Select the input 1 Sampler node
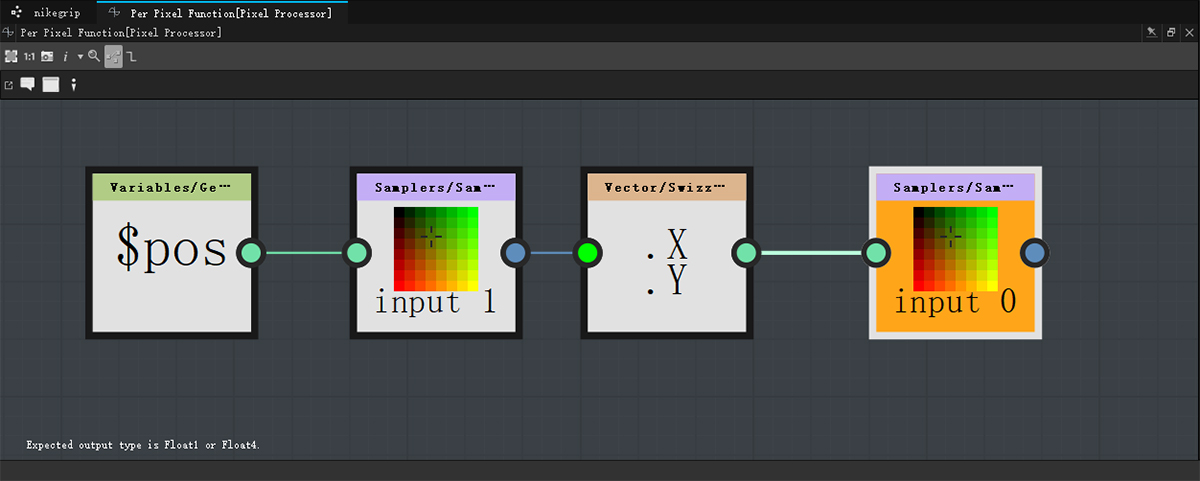The image size is (1200, 481). (436, 252)
